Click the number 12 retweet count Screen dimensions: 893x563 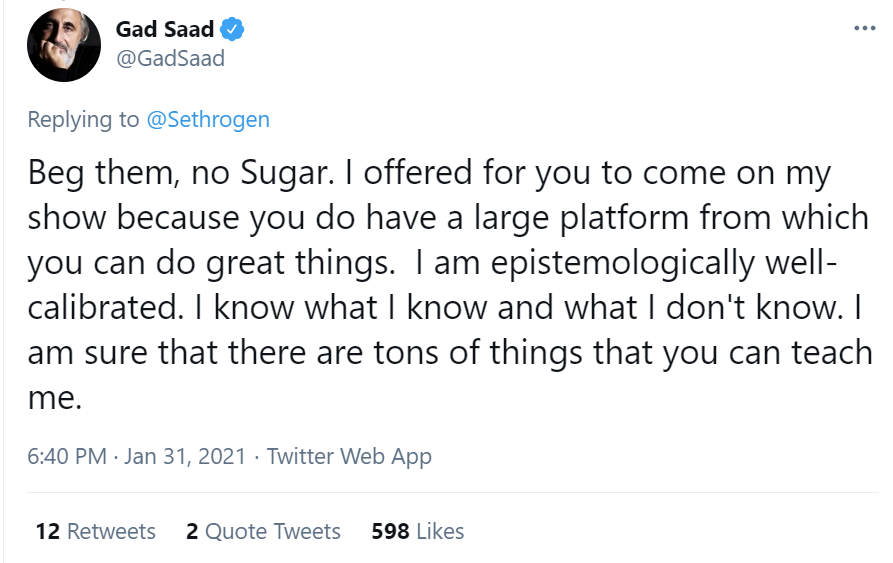click(x=48, y=531)
